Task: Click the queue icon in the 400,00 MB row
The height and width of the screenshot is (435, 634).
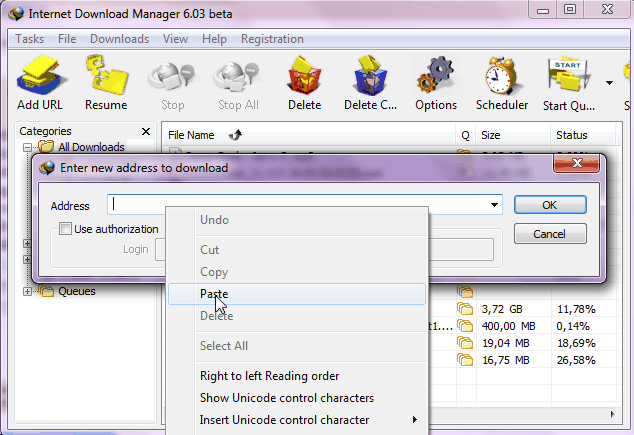Action: pos(465,326)
